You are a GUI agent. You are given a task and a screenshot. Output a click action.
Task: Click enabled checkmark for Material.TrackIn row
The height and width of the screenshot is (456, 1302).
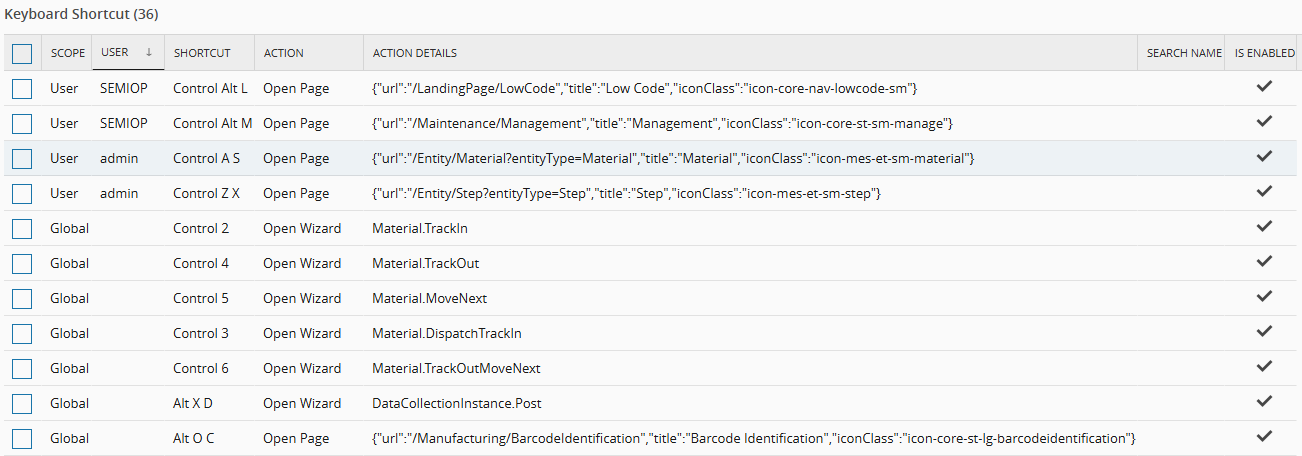[x=1264, y=227]
